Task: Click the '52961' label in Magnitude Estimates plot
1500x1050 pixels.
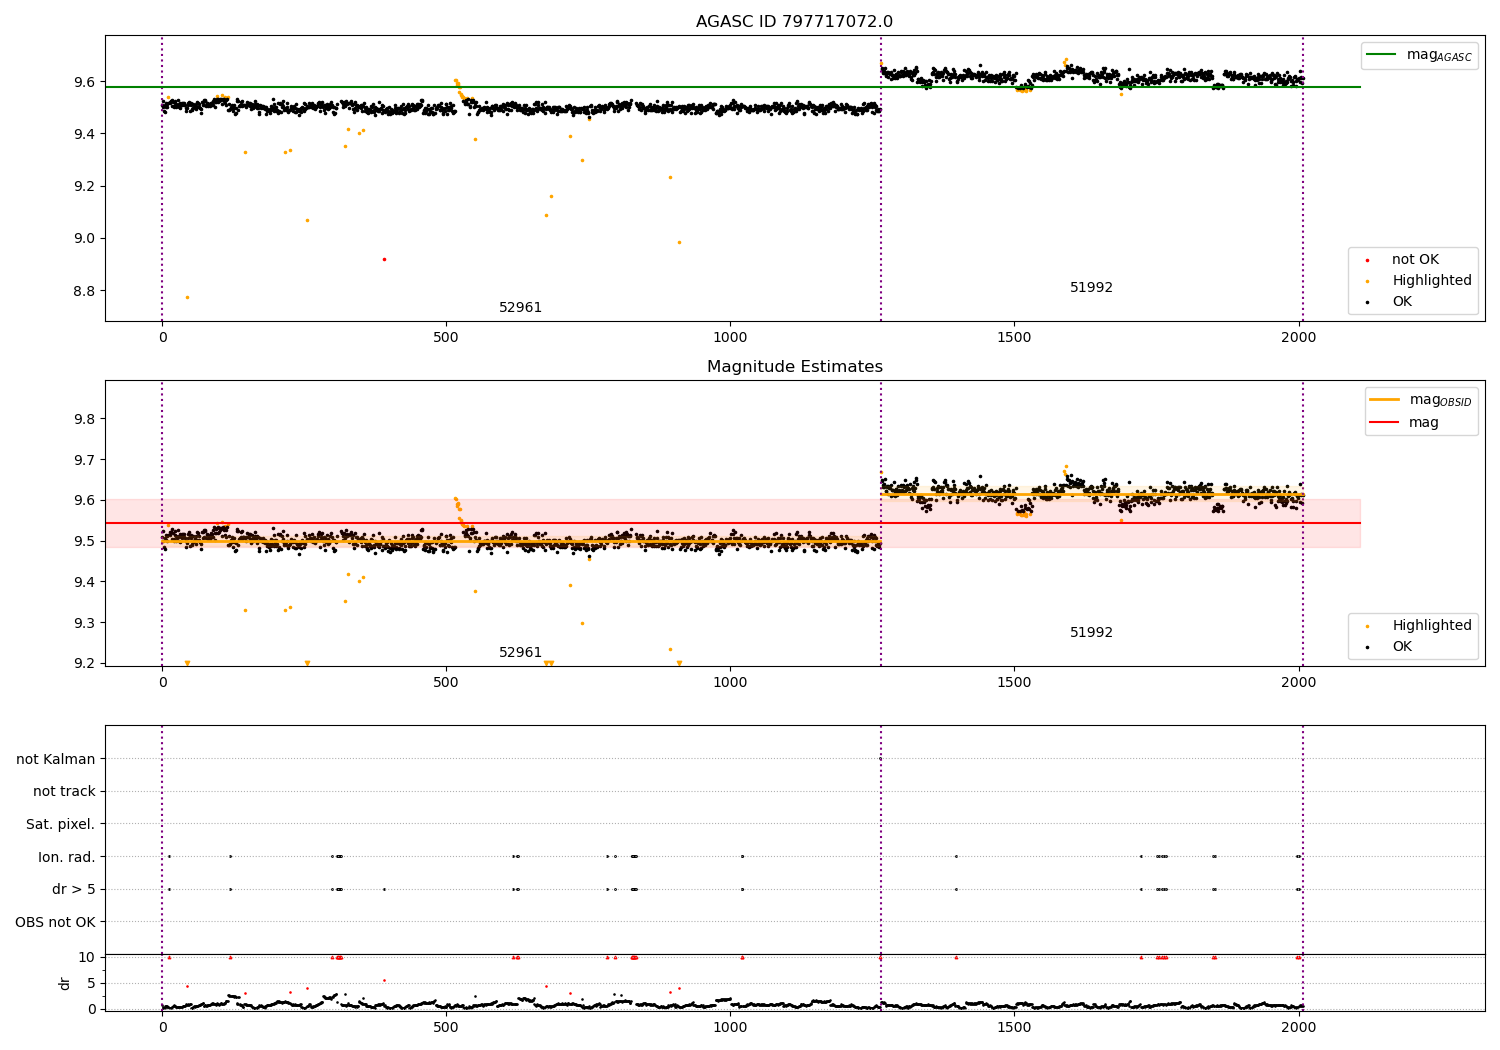Action: [520, 653]
